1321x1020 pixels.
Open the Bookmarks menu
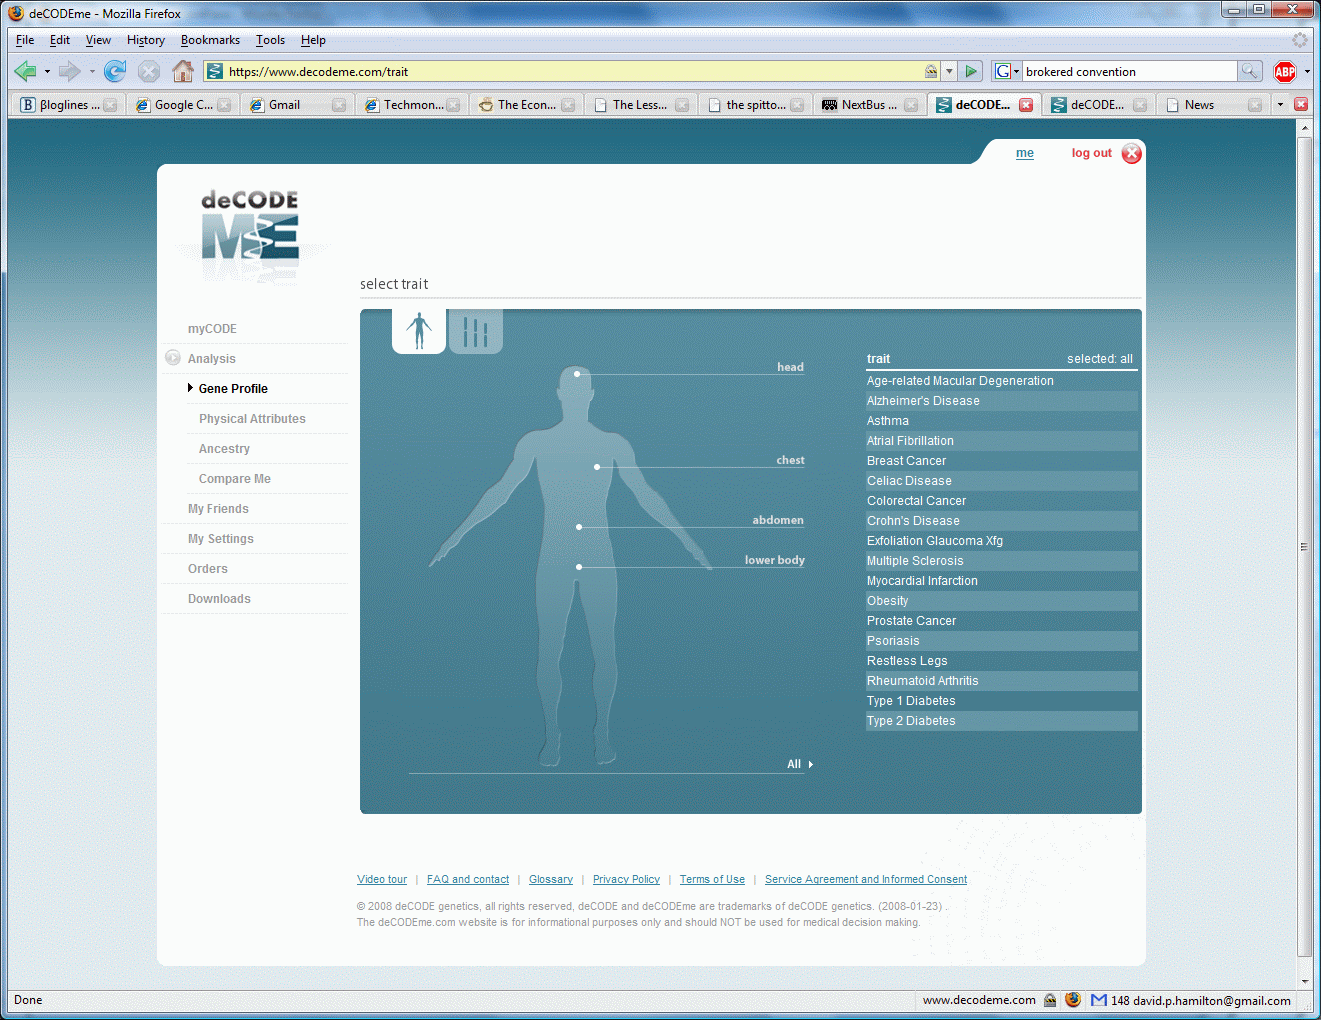[210, 40]
